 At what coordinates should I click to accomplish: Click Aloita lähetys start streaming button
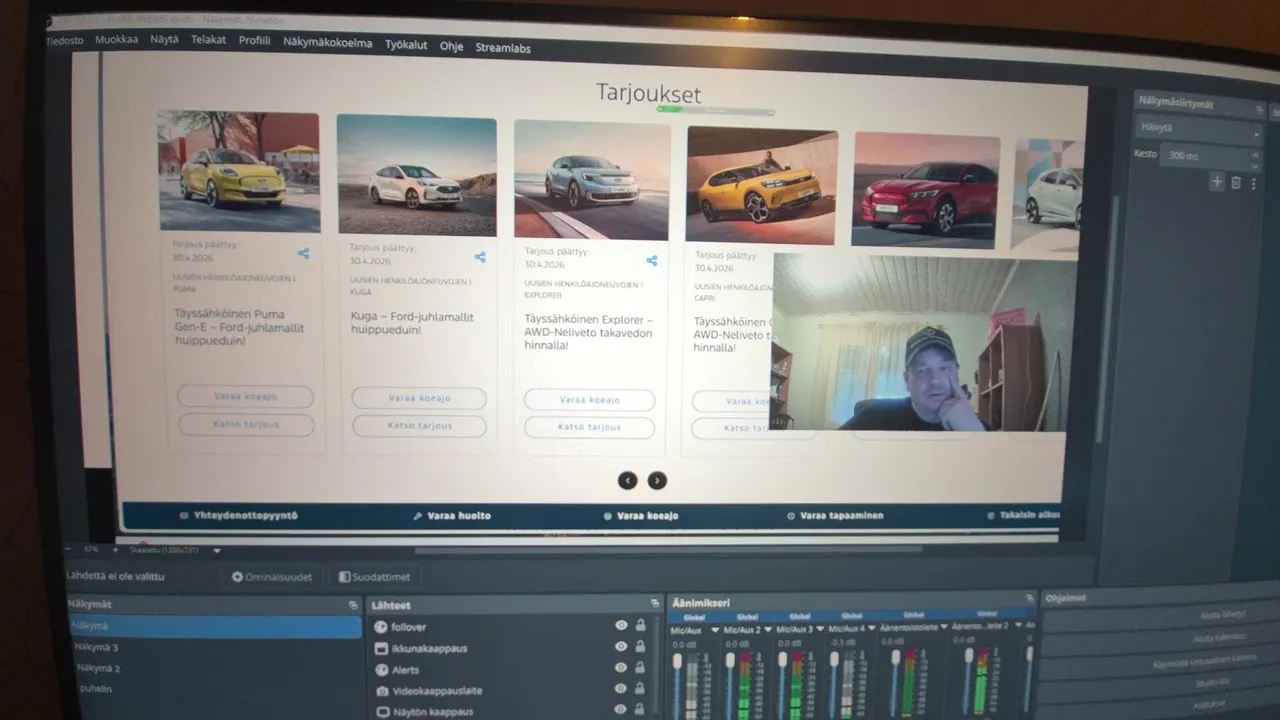[x=1160, y=615]
